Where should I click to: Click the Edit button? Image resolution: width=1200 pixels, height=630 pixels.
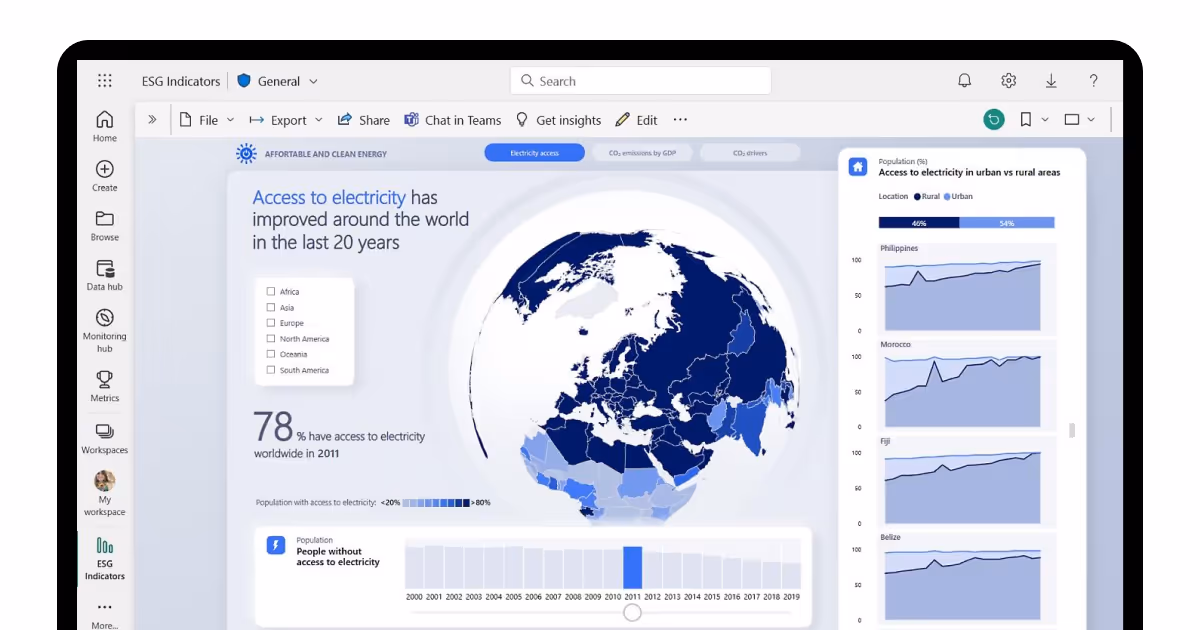[x=636, y=119]
